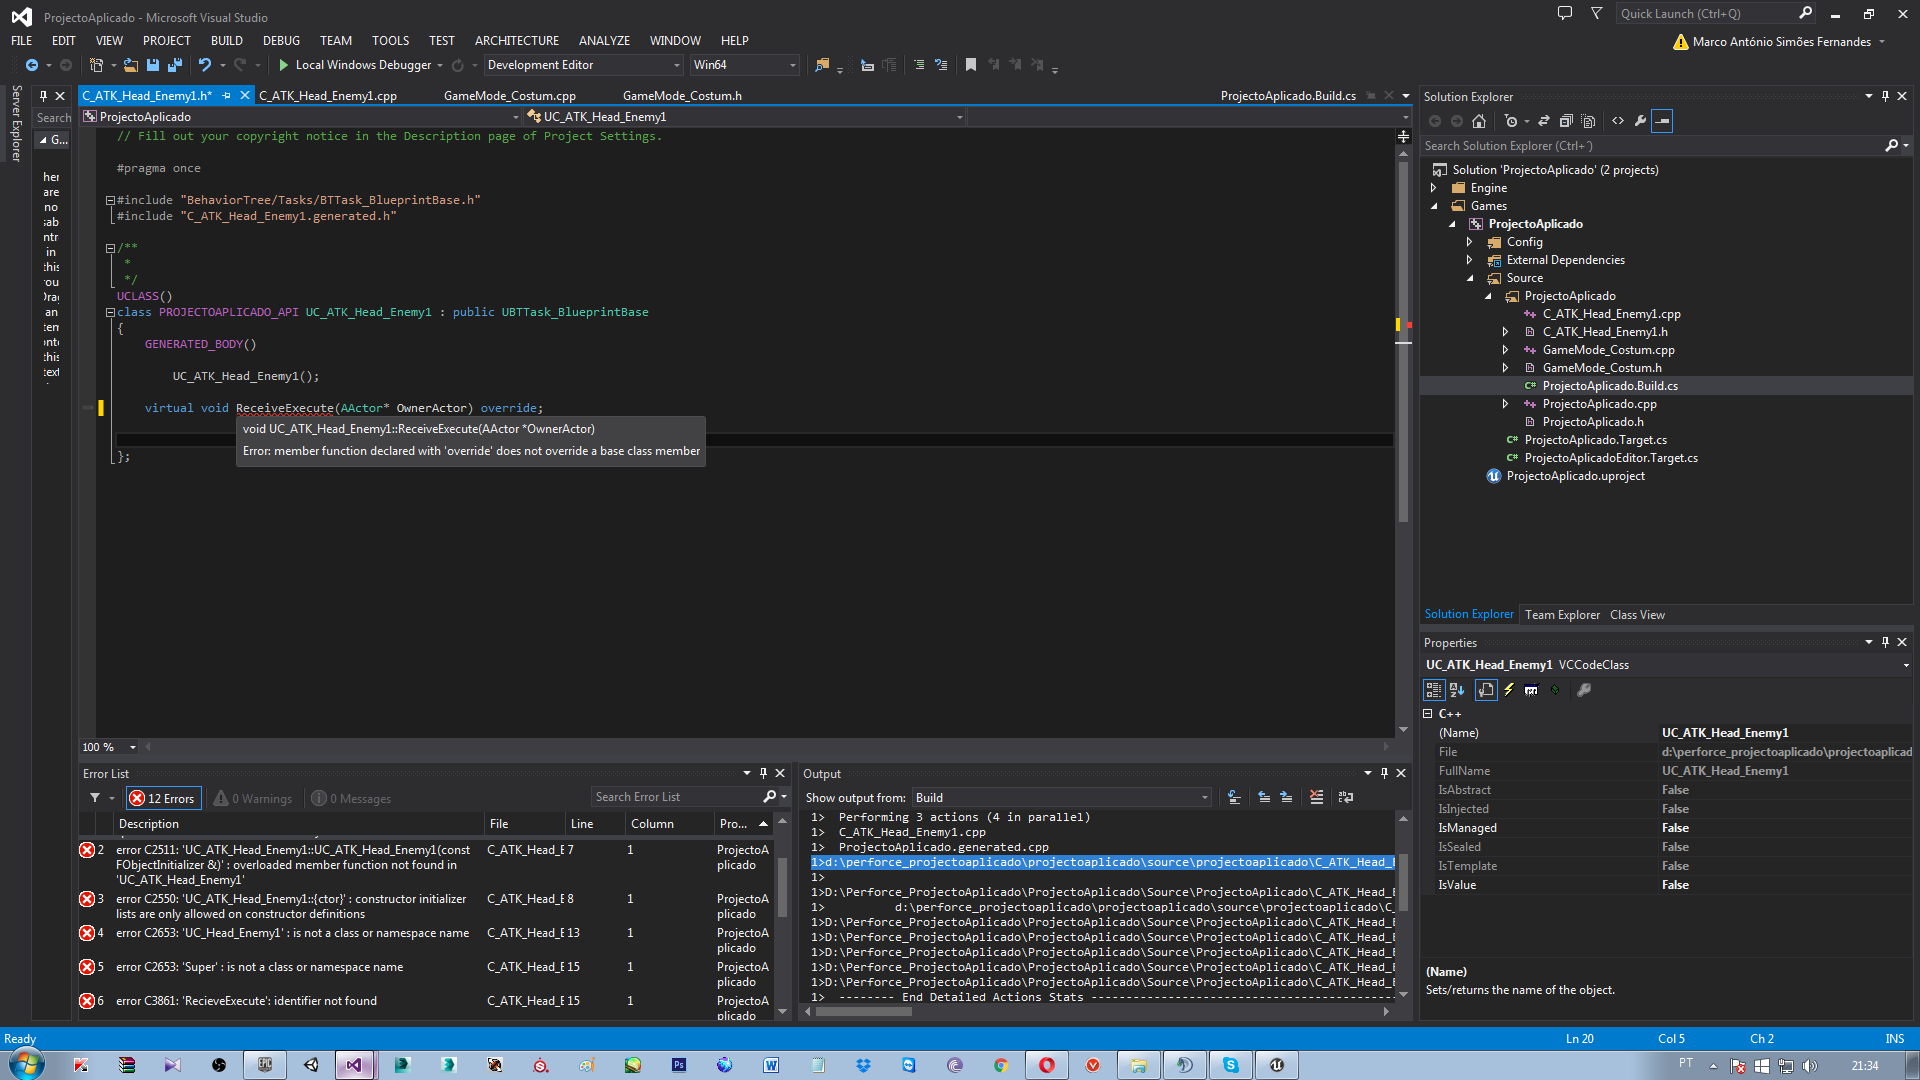
Task: Click the Show All Files icon
Action: pos(1588,121)
